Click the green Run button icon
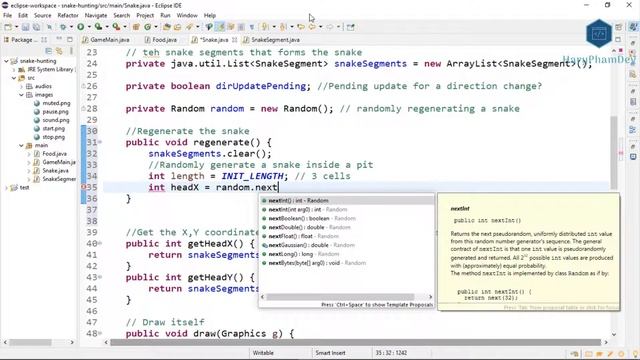Viewport: 640px width, 360px height. [80, 27]
